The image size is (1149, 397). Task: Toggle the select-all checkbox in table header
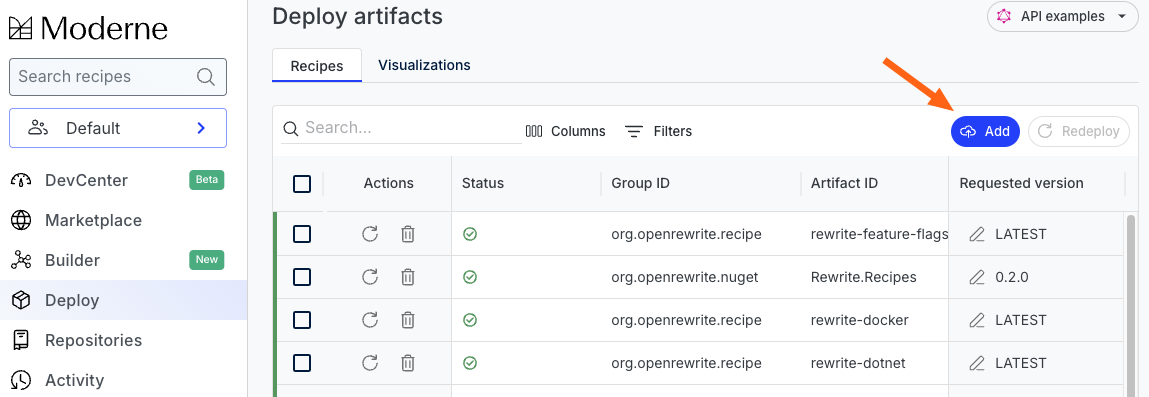click(x=302, y=184)
